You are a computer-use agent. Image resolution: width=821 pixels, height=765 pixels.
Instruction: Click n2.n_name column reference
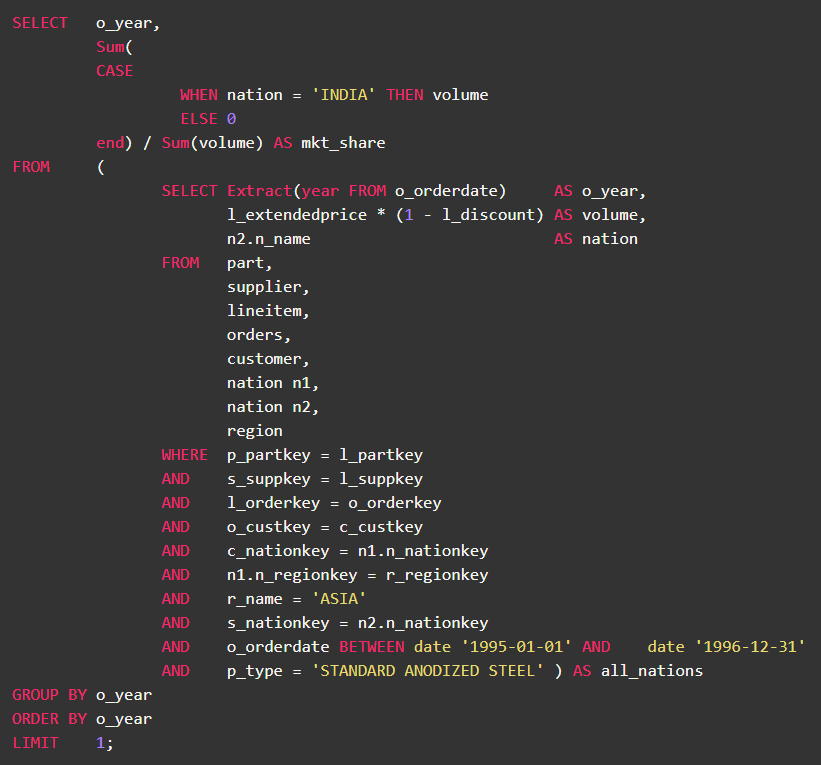click(269, 239)
